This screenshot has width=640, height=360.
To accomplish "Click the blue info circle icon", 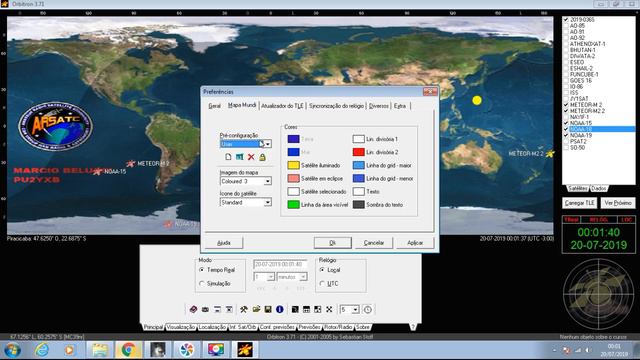I will pyautogui.click(x=280, y=309).
